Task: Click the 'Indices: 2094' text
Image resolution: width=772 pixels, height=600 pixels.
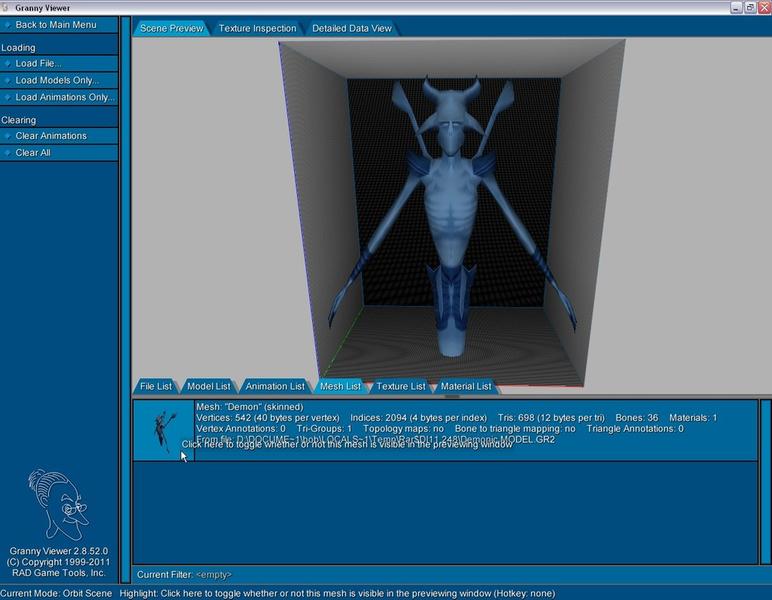Action: [379, 418]
